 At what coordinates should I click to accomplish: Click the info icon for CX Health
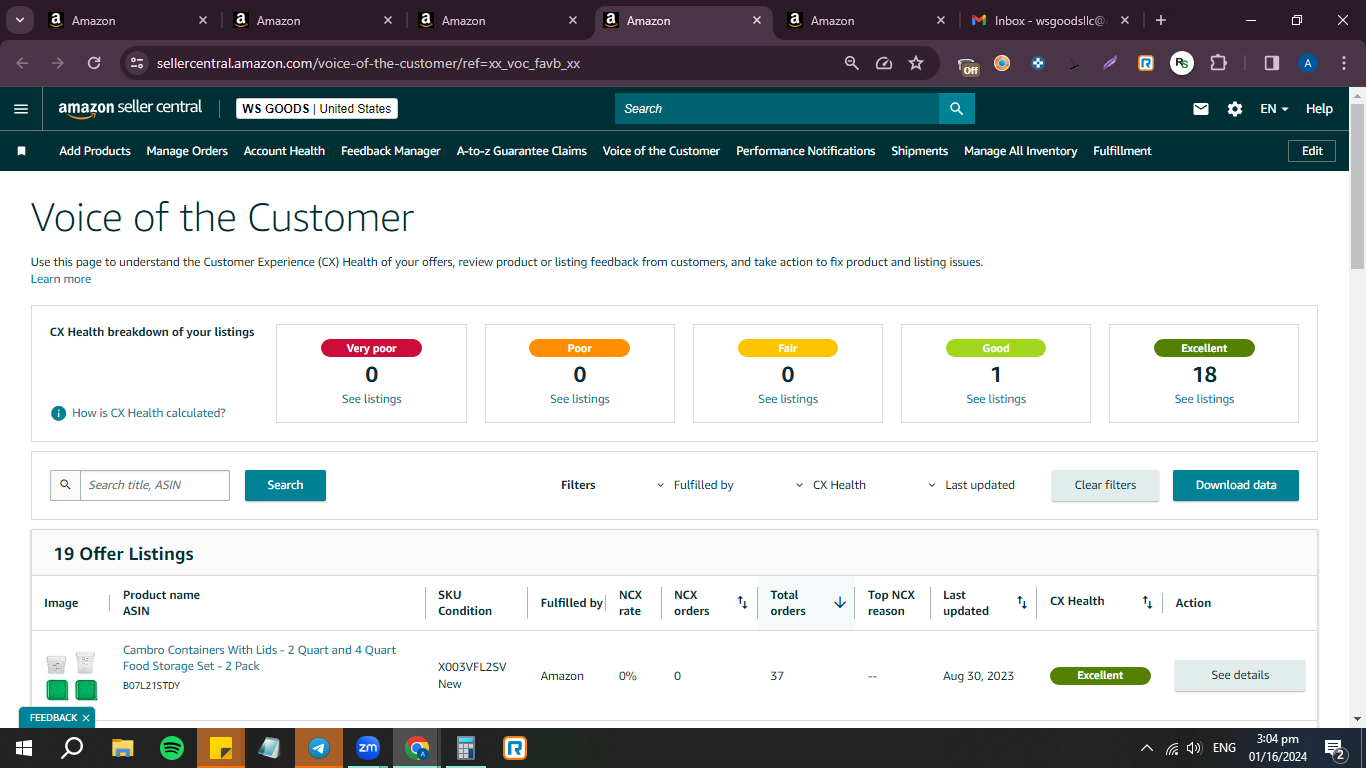tap(59, 413)
